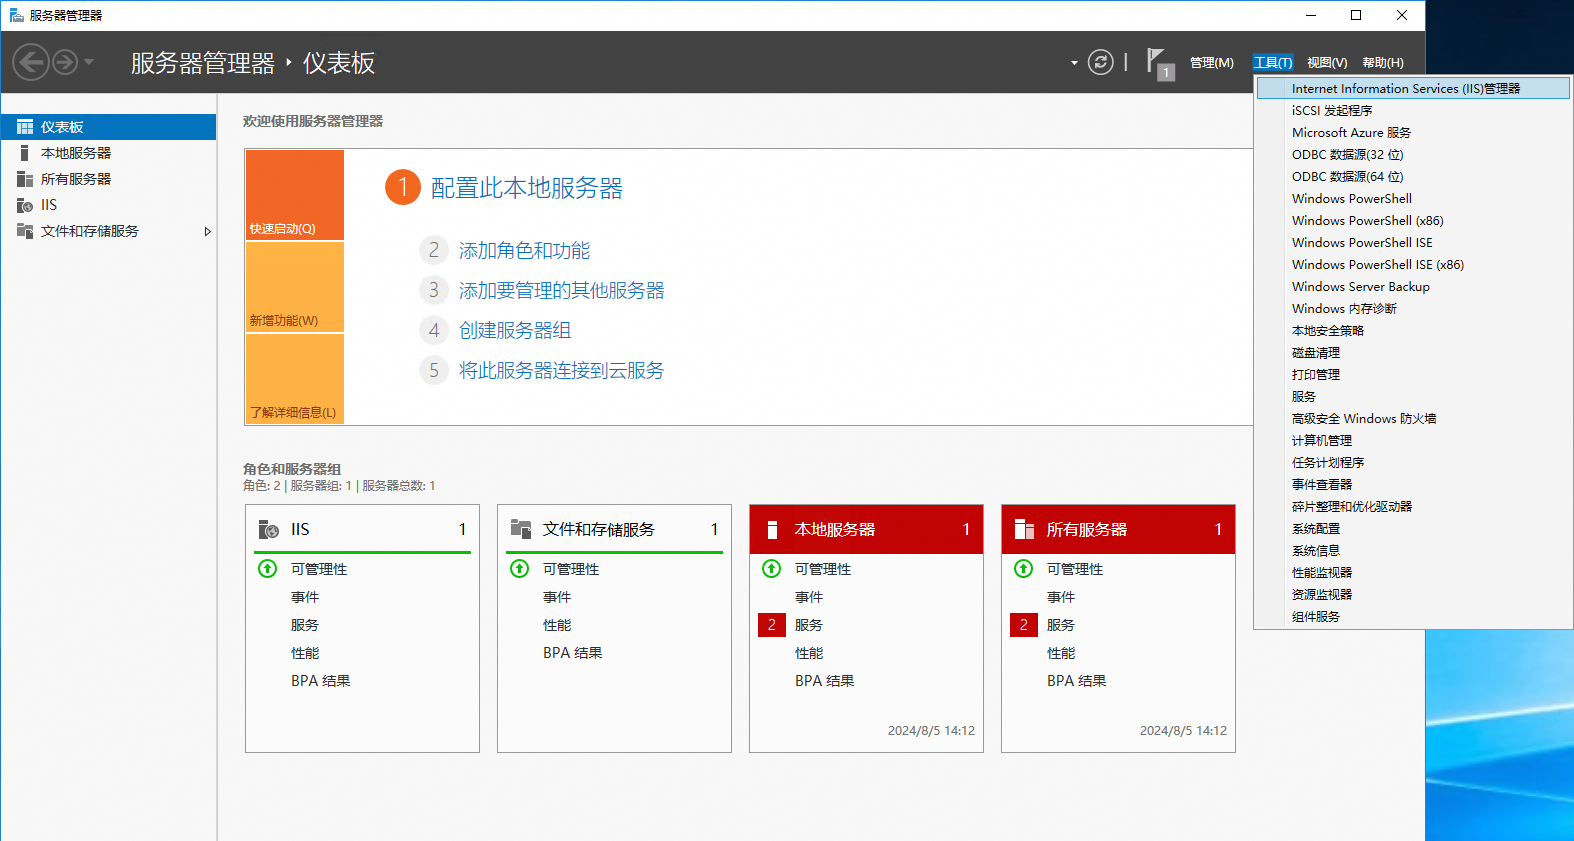
Task: Choose Internet Information Services (IIS)管理器 menu item
Action: click(1413, 89)
